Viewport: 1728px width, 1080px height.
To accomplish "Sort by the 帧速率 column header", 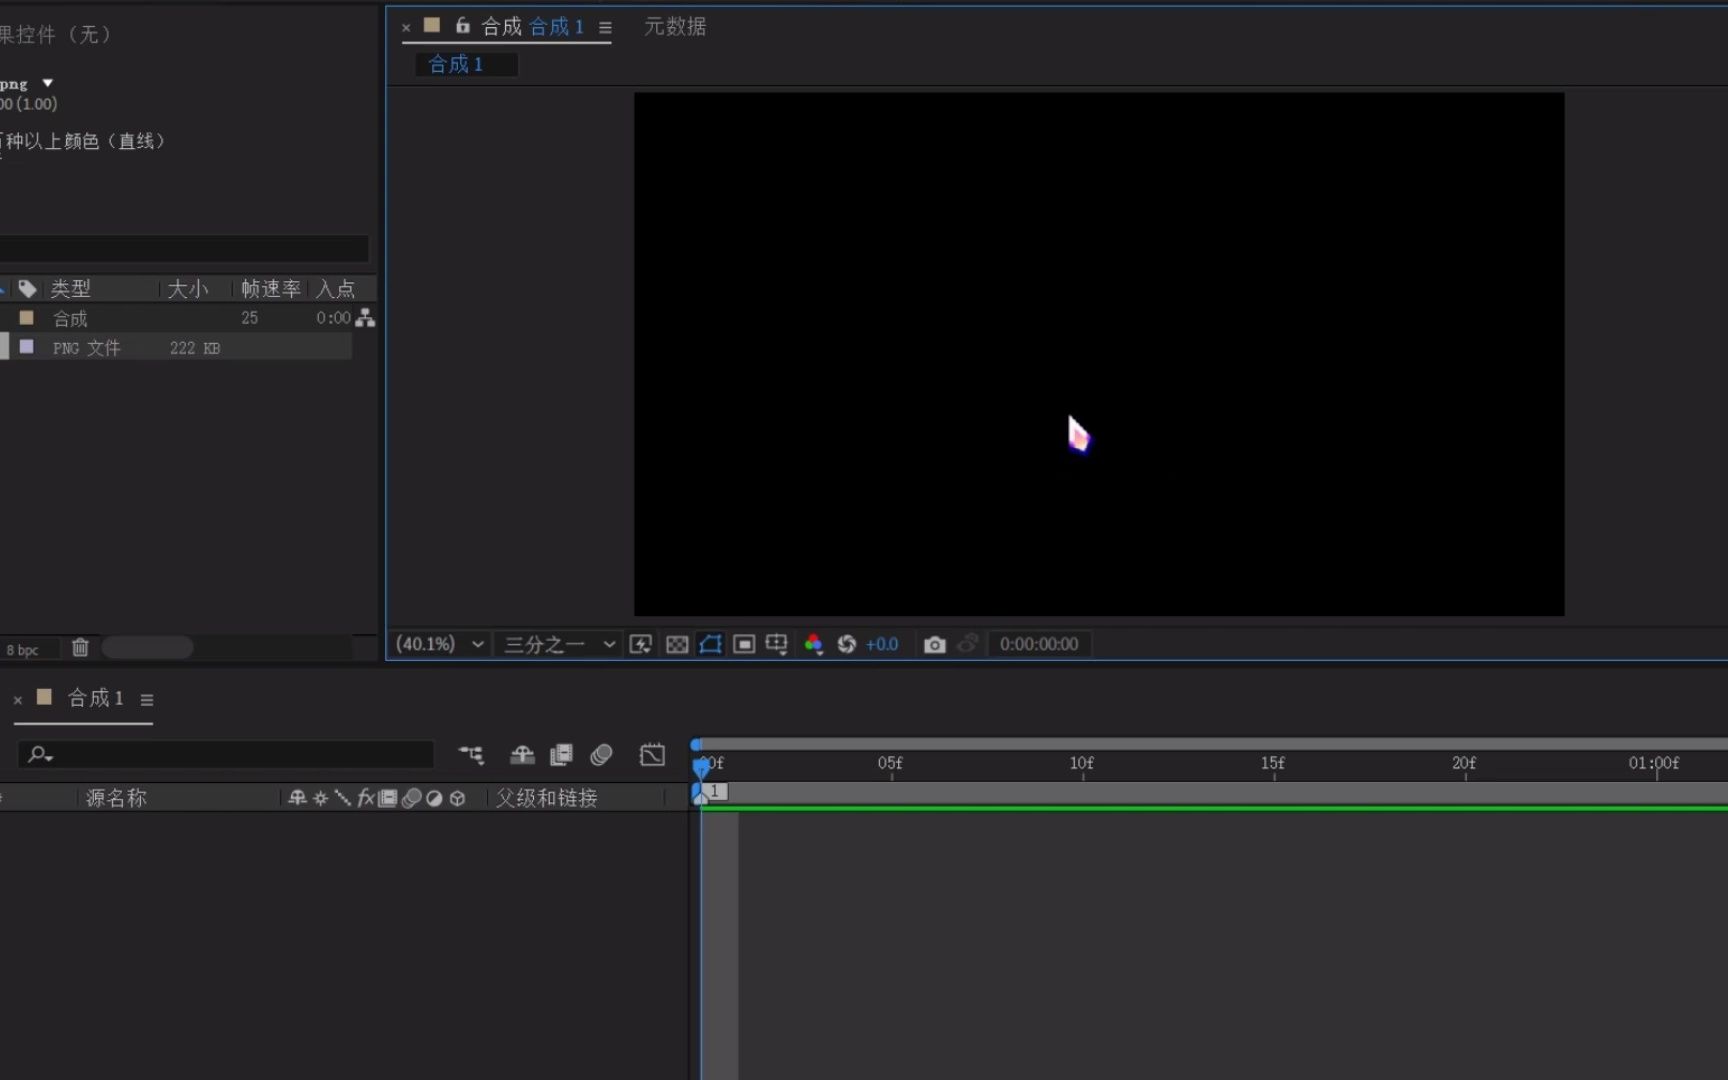I will (271, 289).
